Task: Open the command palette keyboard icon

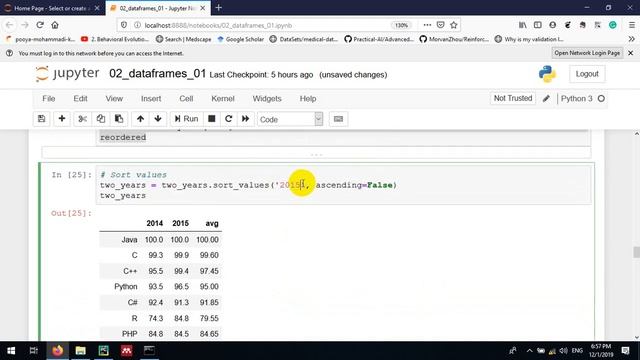Action: [338, 119]
